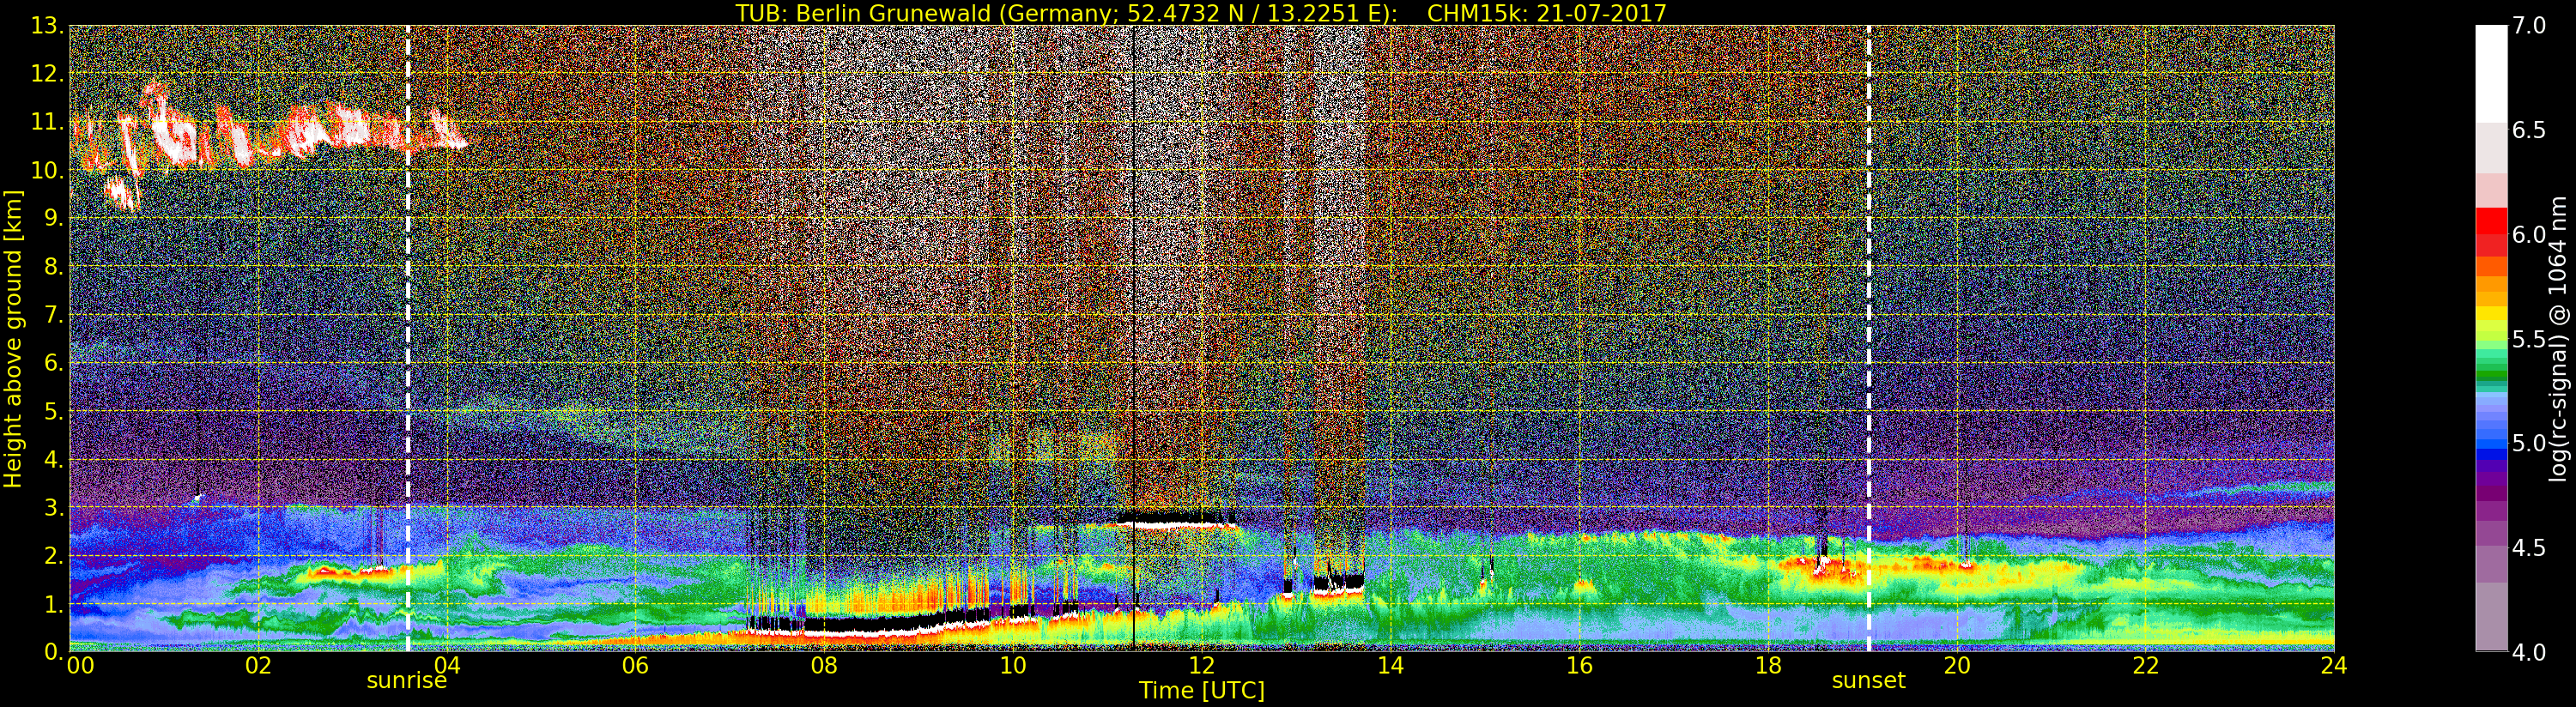Click the '02' tick on the time axis
Viewport: 2576px width, 707px height.
click(258, 665)
